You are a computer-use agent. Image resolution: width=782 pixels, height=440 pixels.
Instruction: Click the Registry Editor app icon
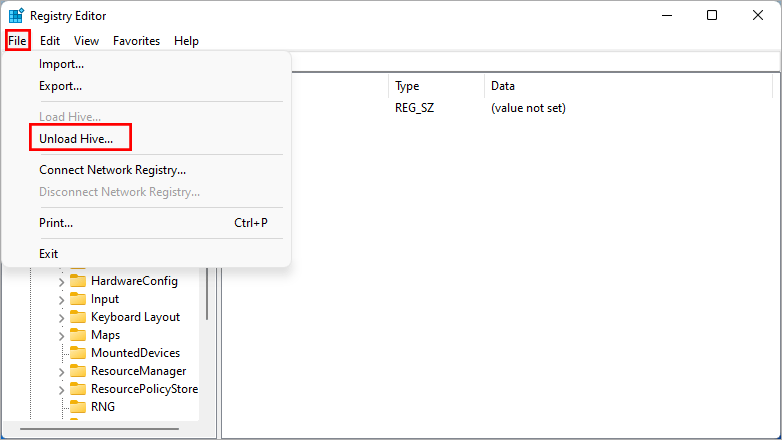pyautogui.click(x=16, y=16)
